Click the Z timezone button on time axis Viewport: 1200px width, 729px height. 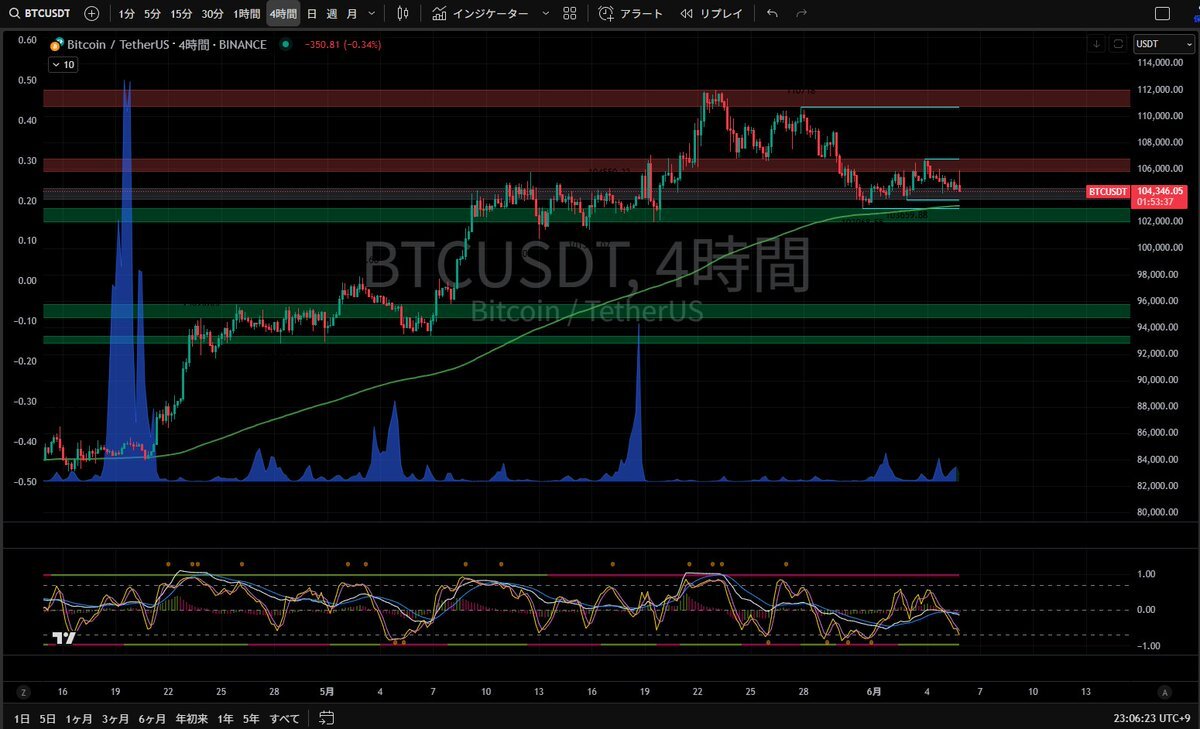pos(22,691)
